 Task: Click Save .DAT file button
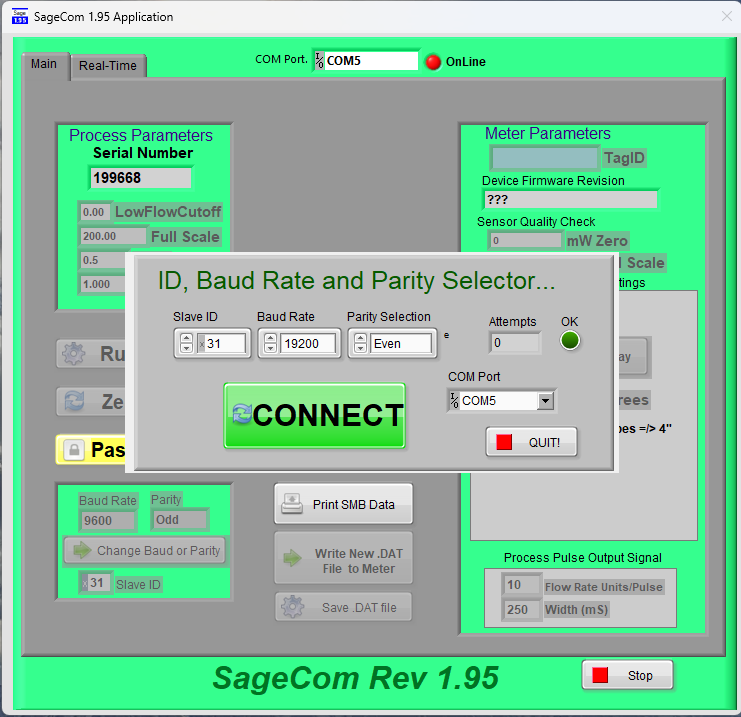[x=344, y=607]
